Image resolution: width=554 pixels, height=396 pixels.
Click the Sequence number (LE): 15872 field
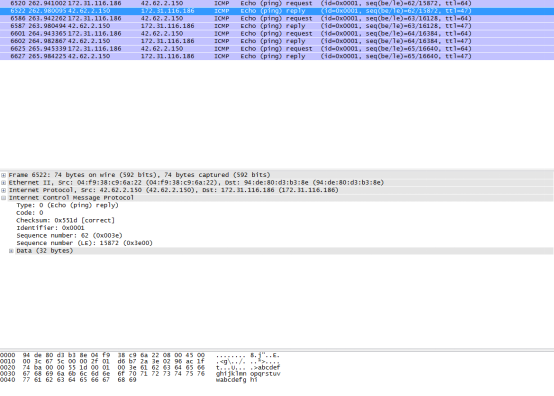coord(84,243)
